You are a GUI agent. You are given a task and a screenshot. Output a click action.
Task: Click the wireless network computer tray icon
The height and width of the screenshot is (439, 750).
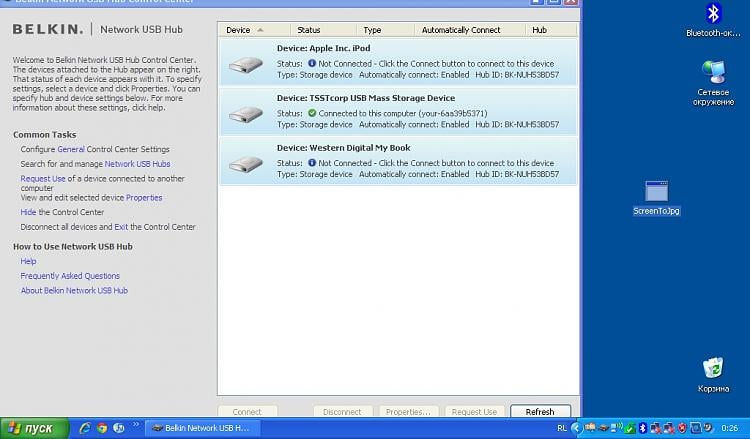(616, 428)
